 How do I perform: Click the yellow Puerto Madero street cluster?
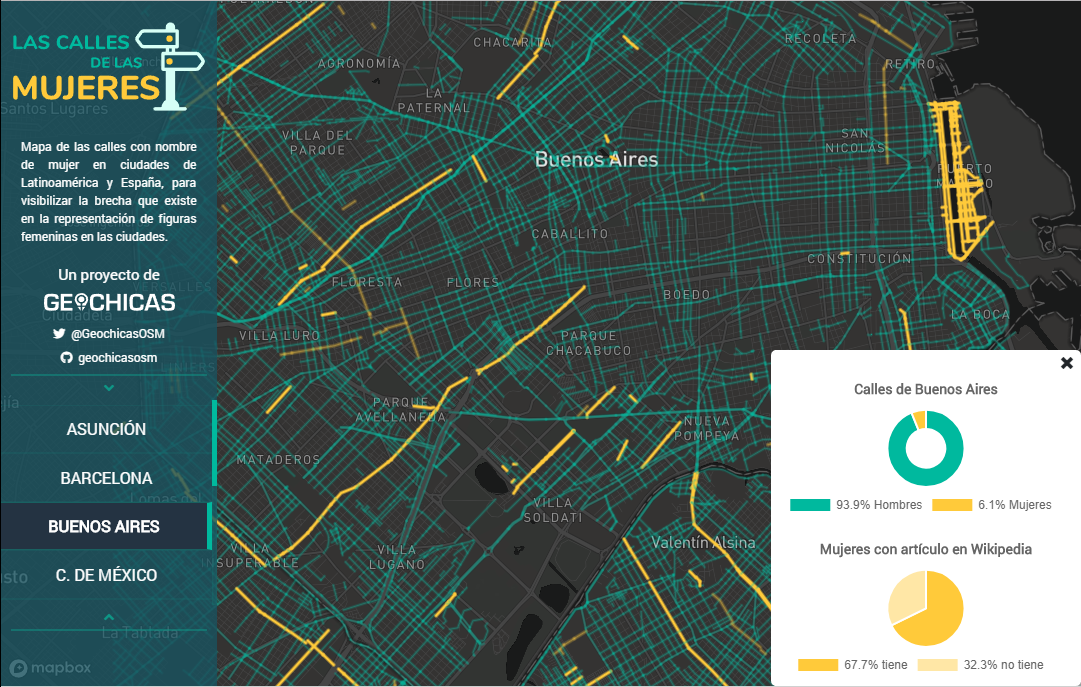[x=960, y=181]
